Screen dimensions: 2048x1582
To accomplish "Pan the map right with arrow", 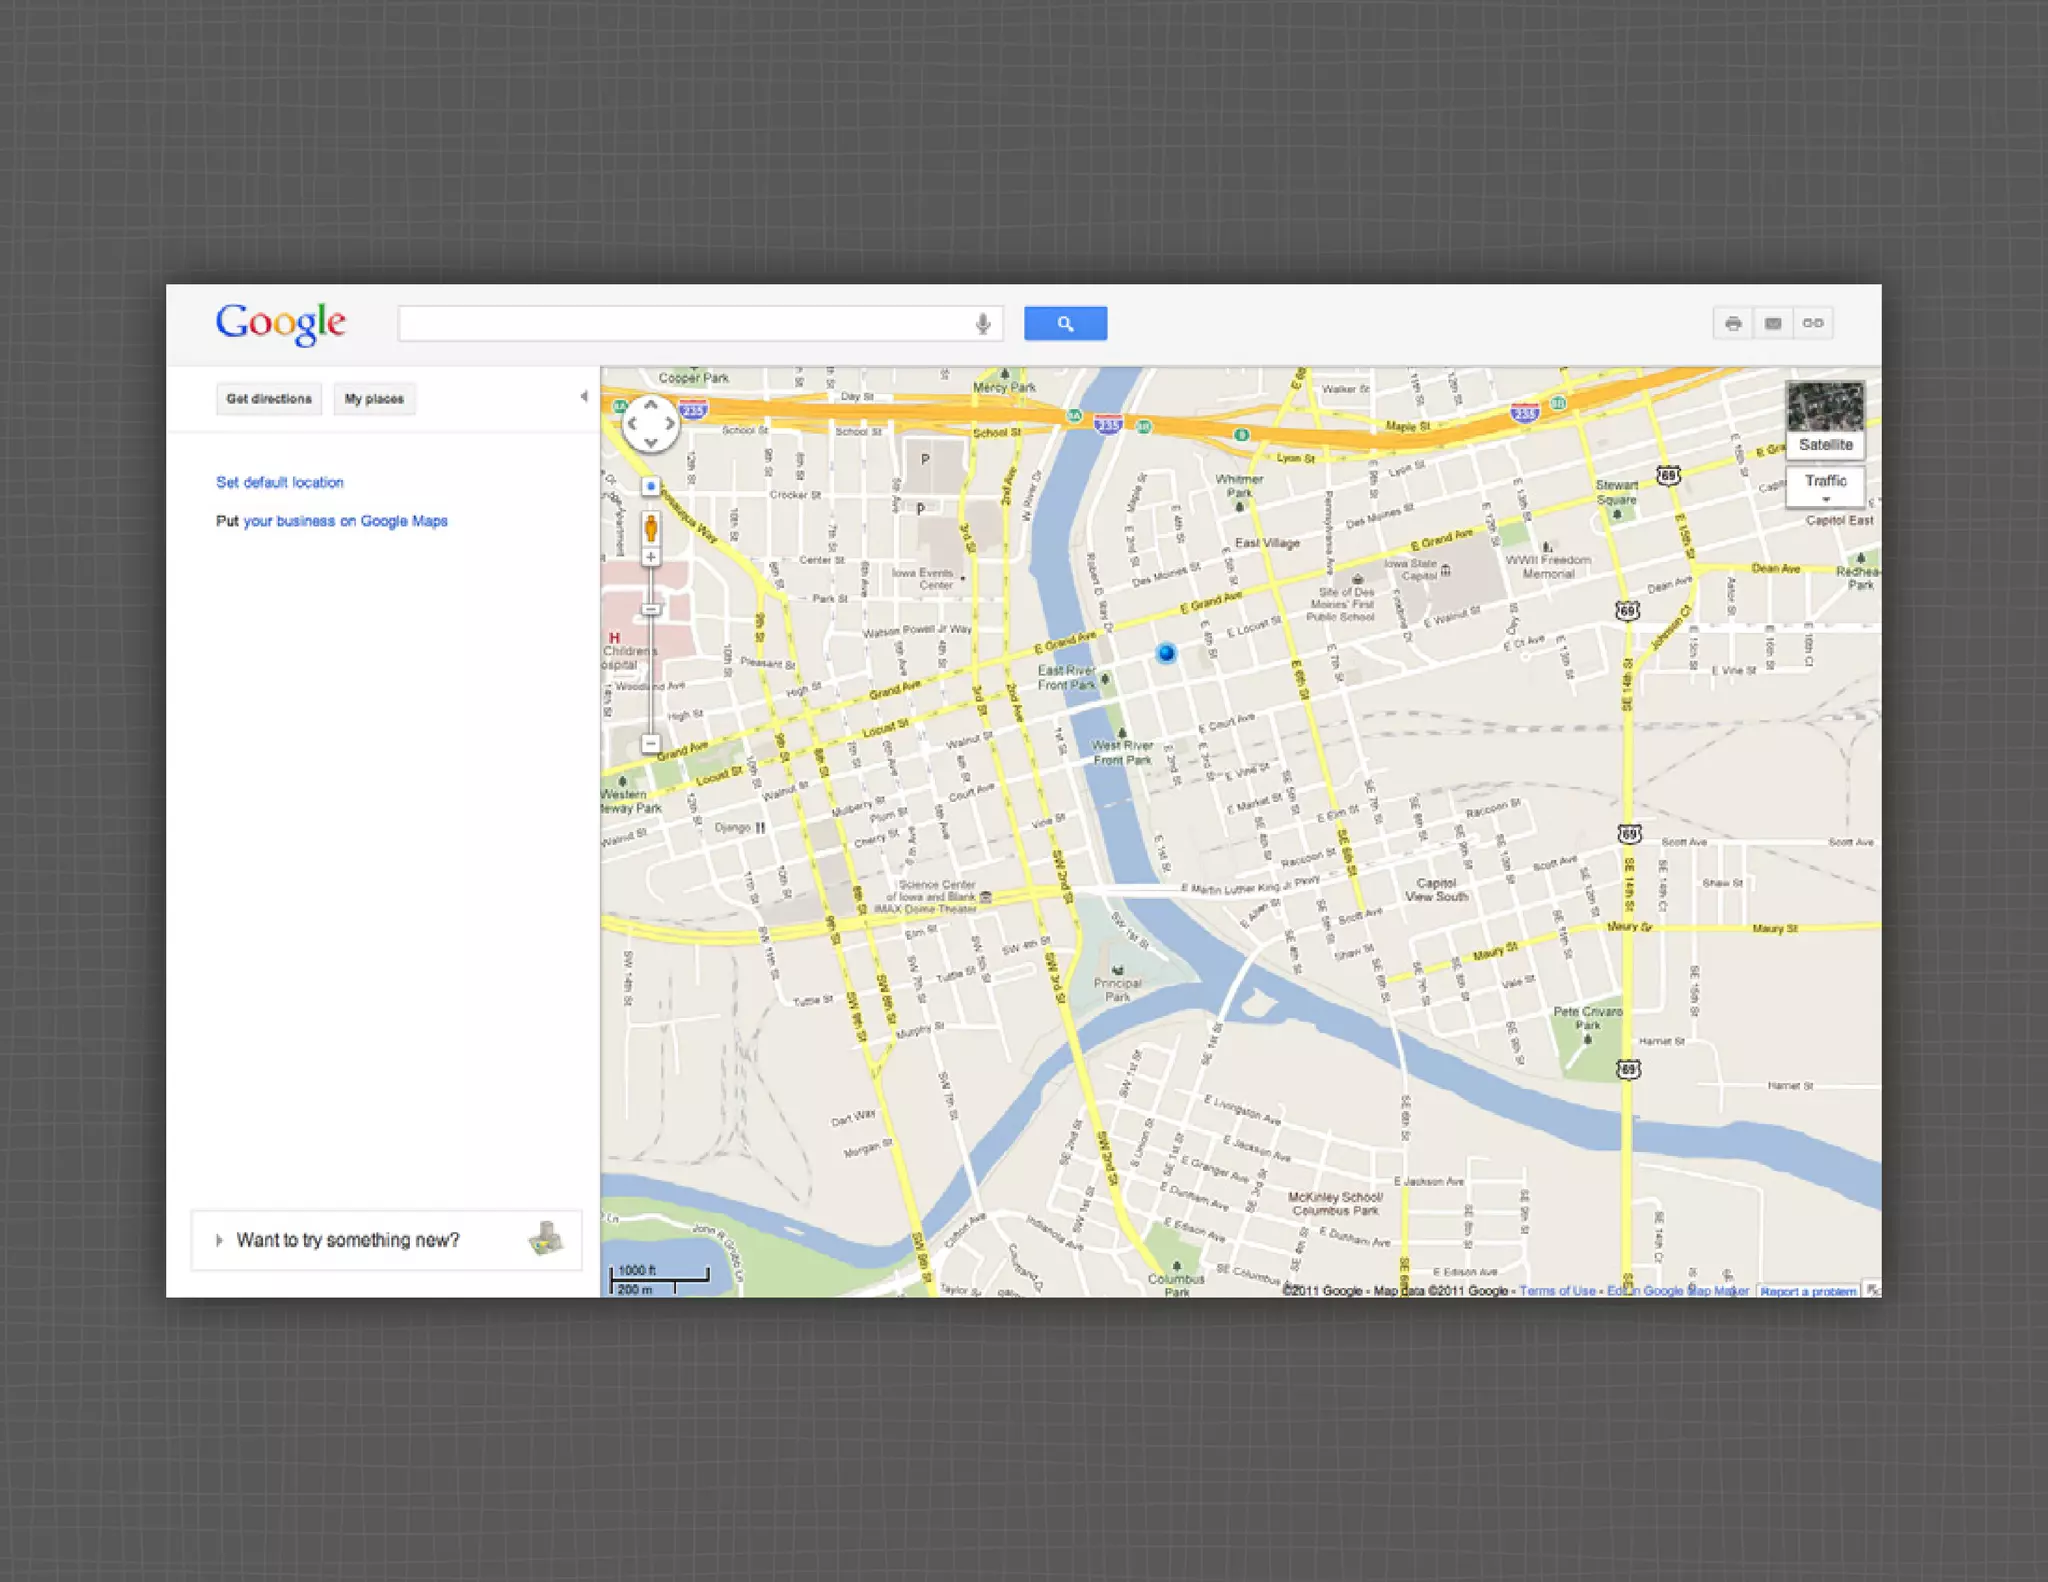I will pyautogui.click(x=669, y=424).
